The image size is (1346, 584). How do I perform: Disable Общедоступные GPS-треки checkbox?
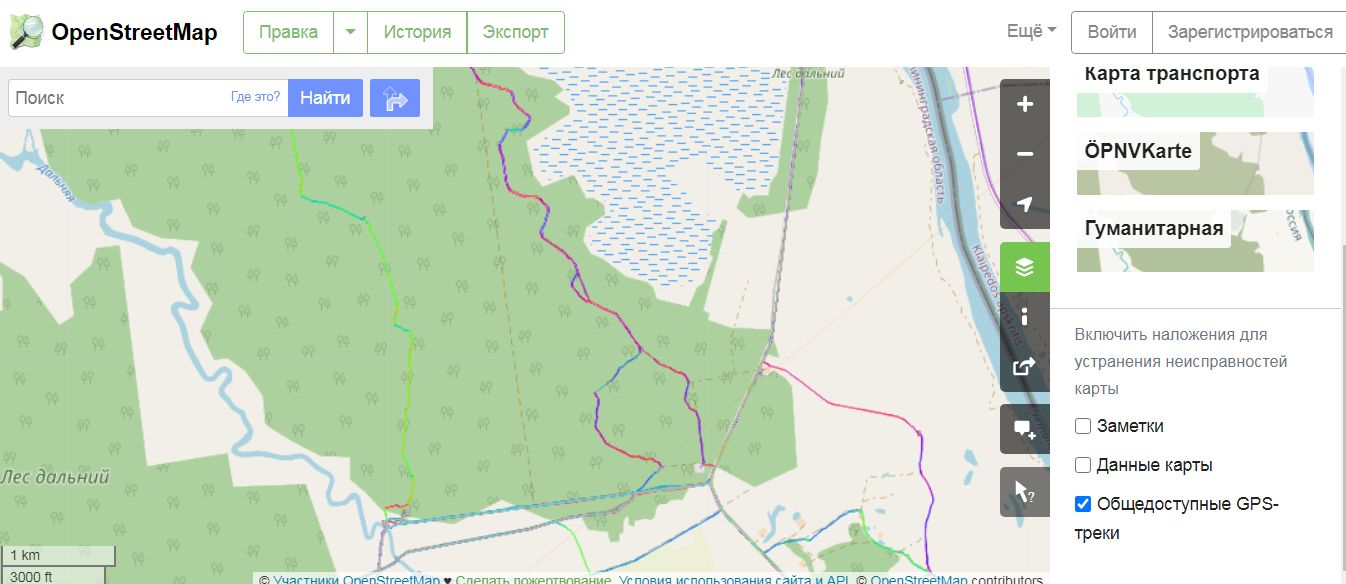(1083, 504)
